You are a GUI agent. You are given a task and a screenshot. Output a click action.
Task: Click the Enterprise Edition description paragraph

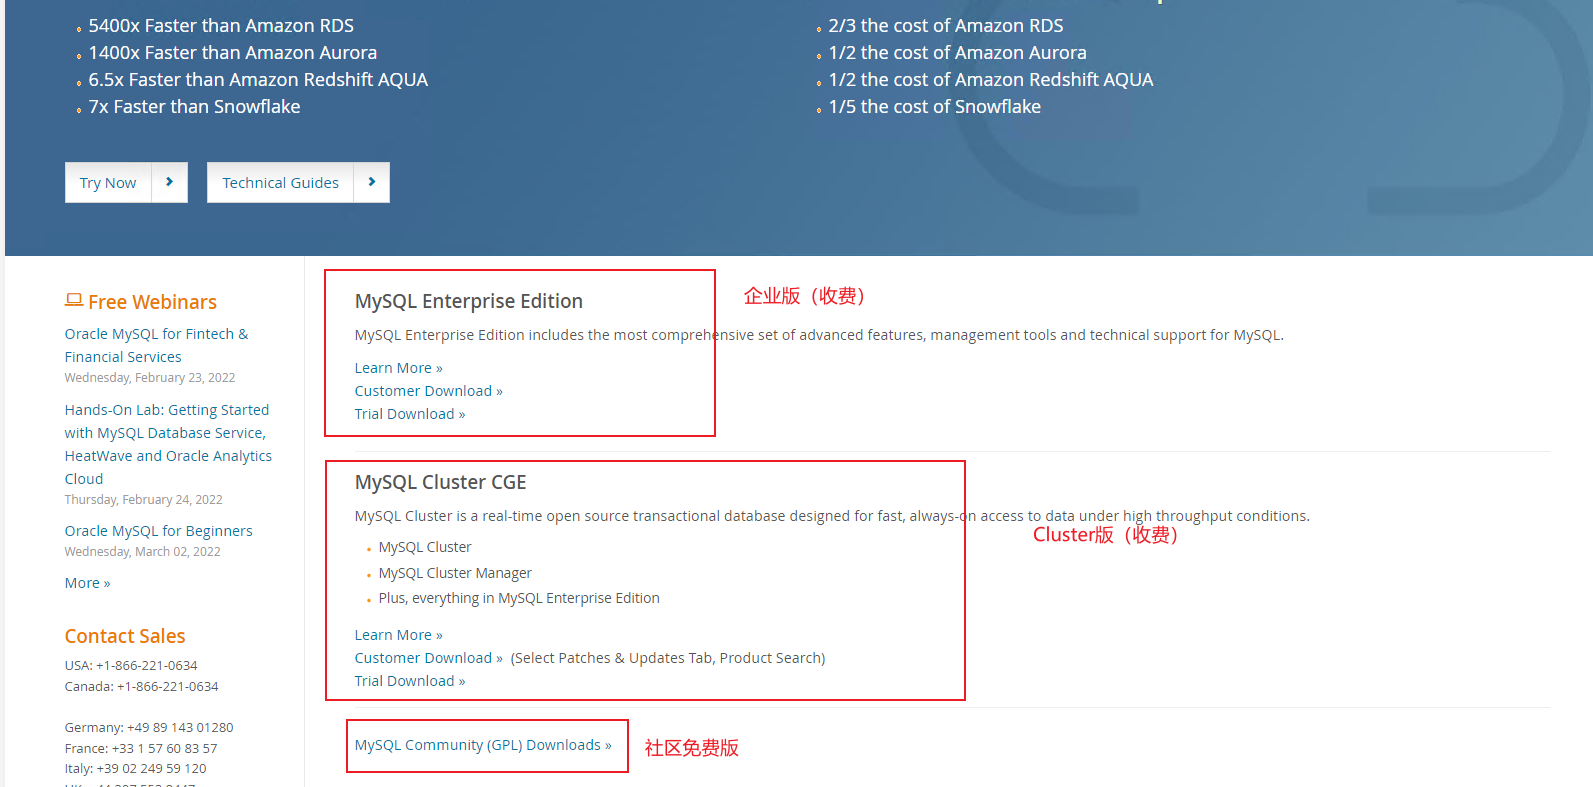click(x=819, y=335)
